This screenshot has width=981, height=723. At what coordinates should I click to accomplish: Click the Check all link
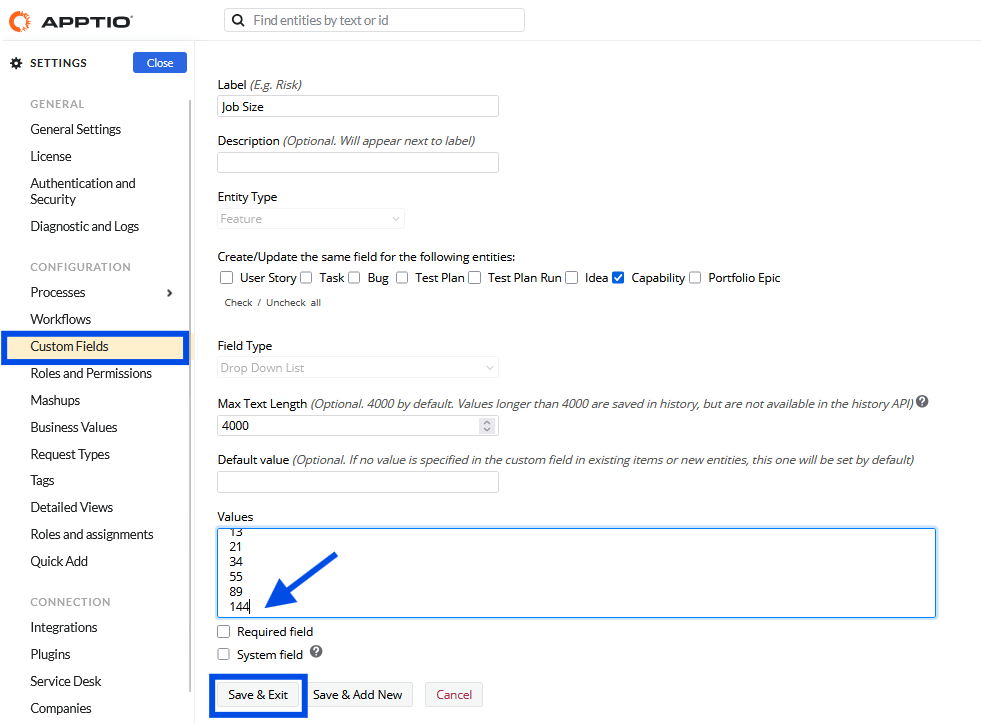tap(238, 302)
